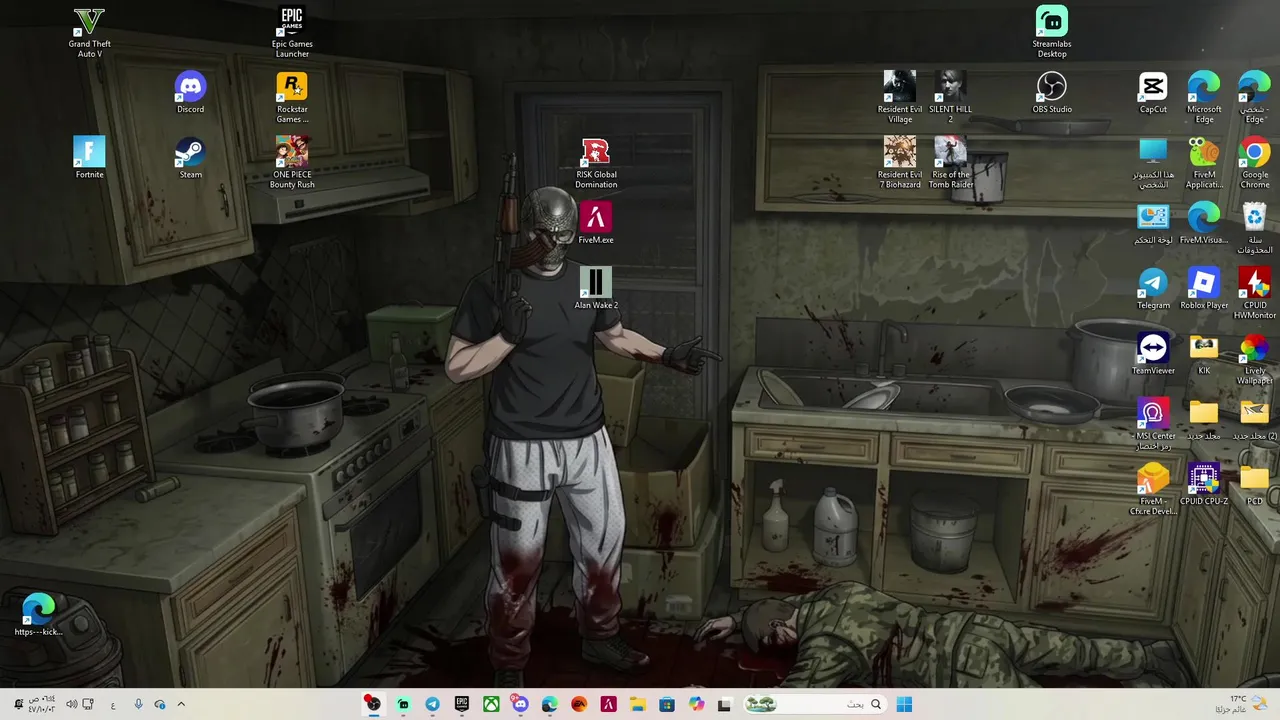The height and width of the screenshot is (720, 1280).
Task: Click the FiveM.Visua... Edge shortcut
Action: click(1204, 223)
